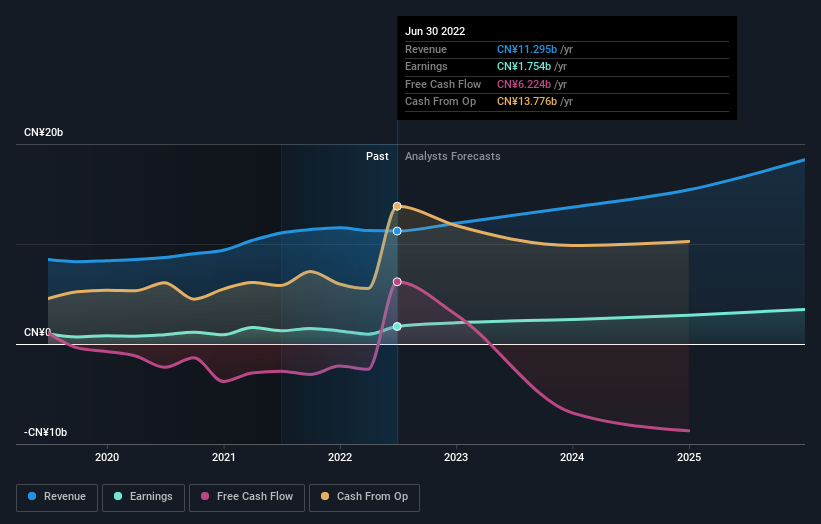Click the Analysts Forecasts label
Viewport: 821px width, 524px height.
[452, 156]
